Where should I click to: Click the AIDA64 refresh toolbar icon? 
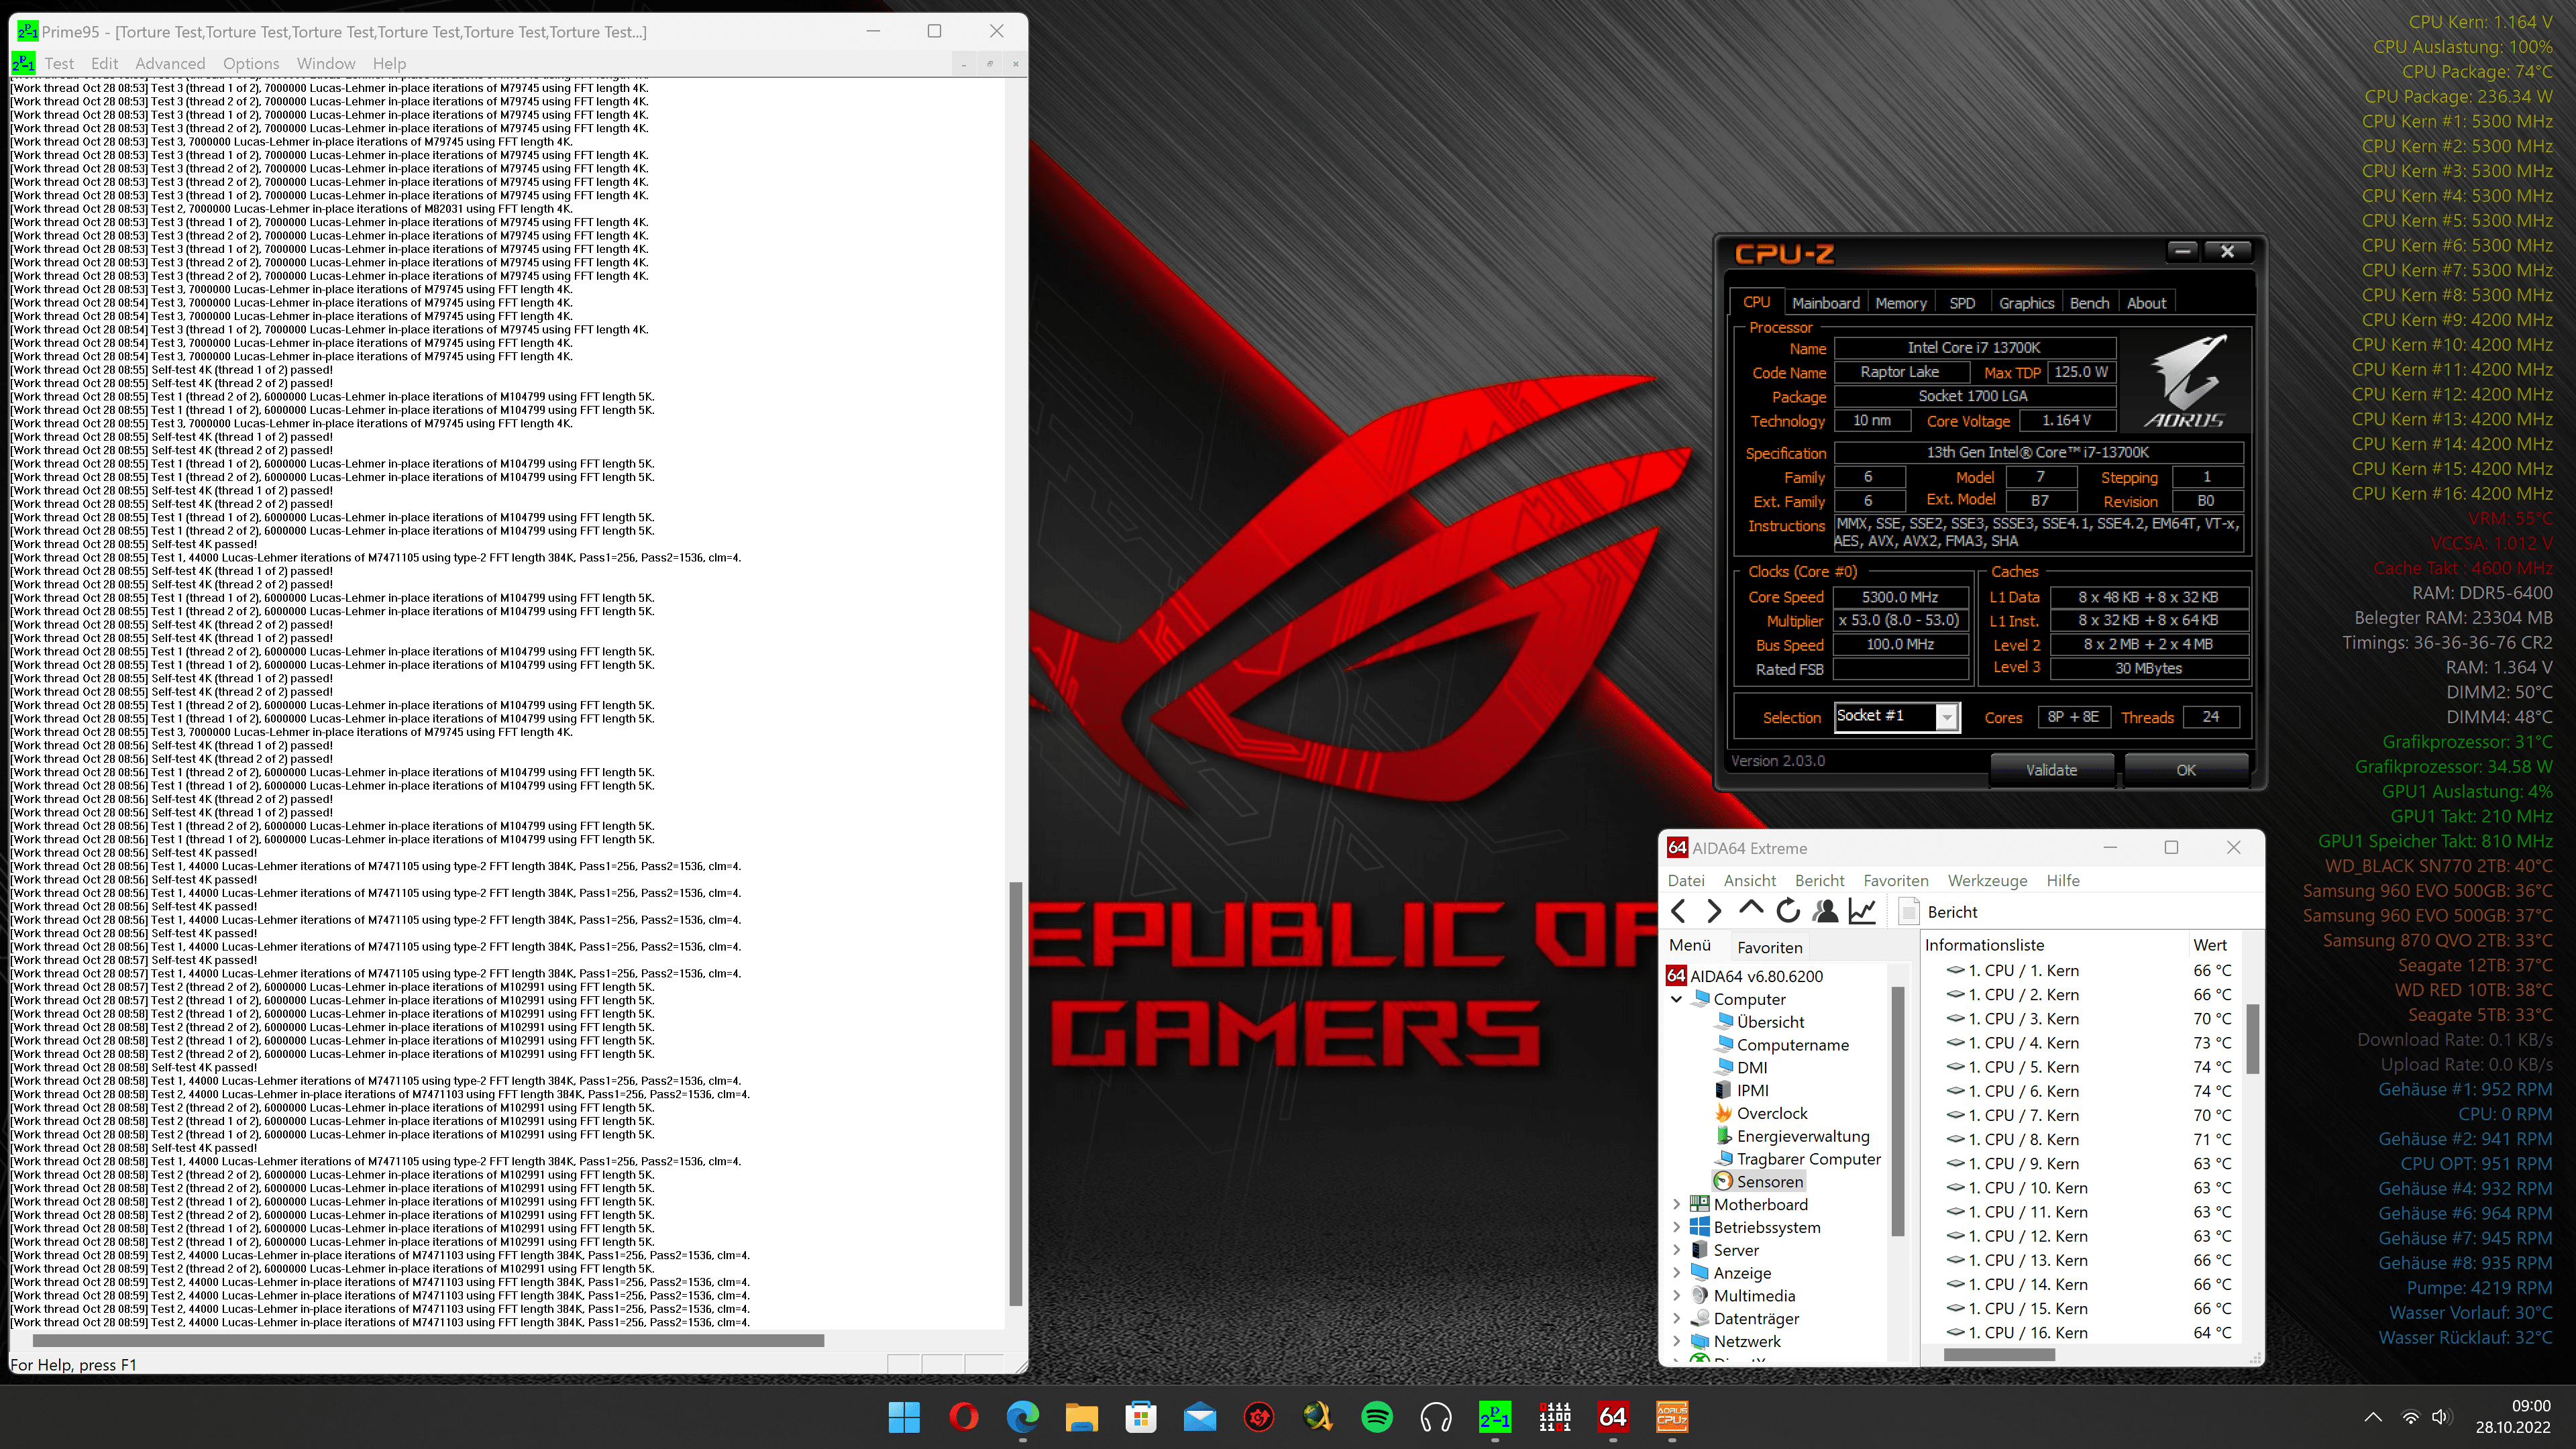(x=1788, y=911)
